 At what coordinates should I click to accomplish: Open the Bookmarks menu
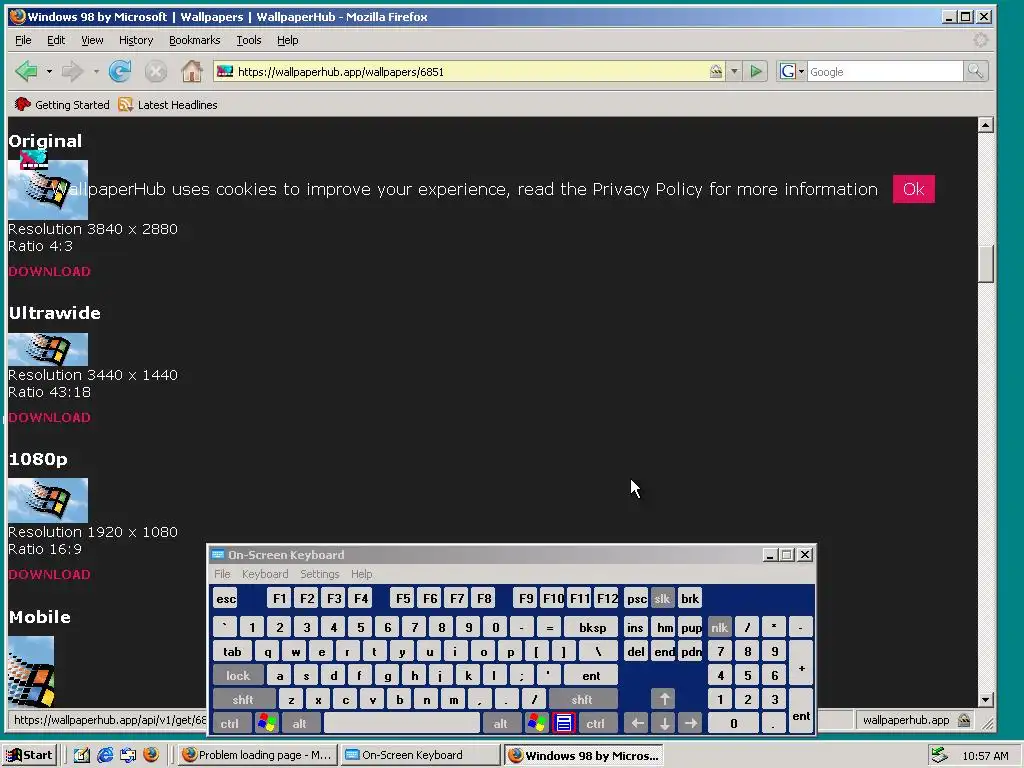click(x=195, y=40)
